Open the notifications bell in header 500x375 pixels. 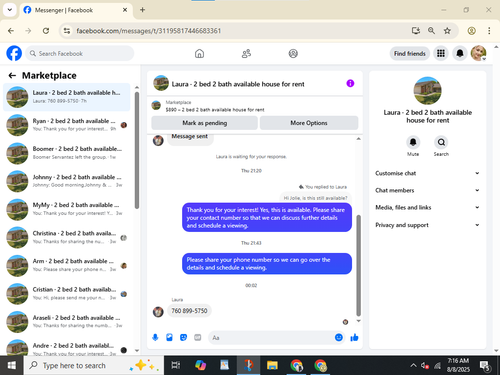tap(460, 53)
